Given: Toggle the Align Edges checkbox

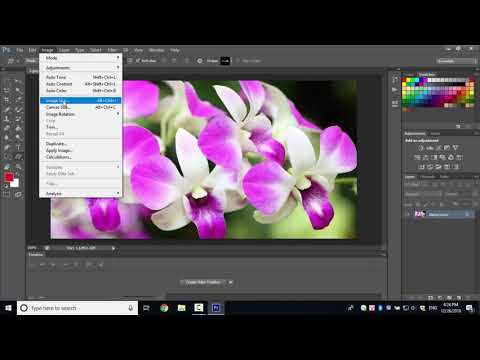Looking at the screenshot, I should pos(238,61).
